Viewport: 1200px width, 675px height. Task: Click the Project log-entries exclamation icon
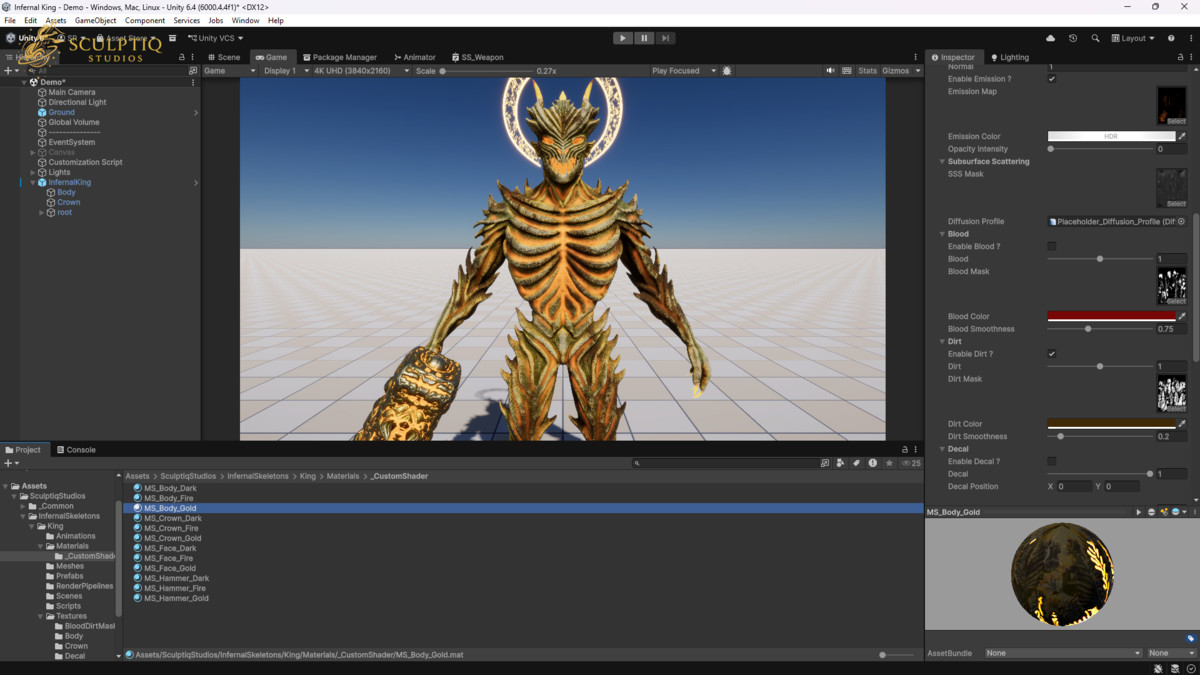tap(873, 463)
